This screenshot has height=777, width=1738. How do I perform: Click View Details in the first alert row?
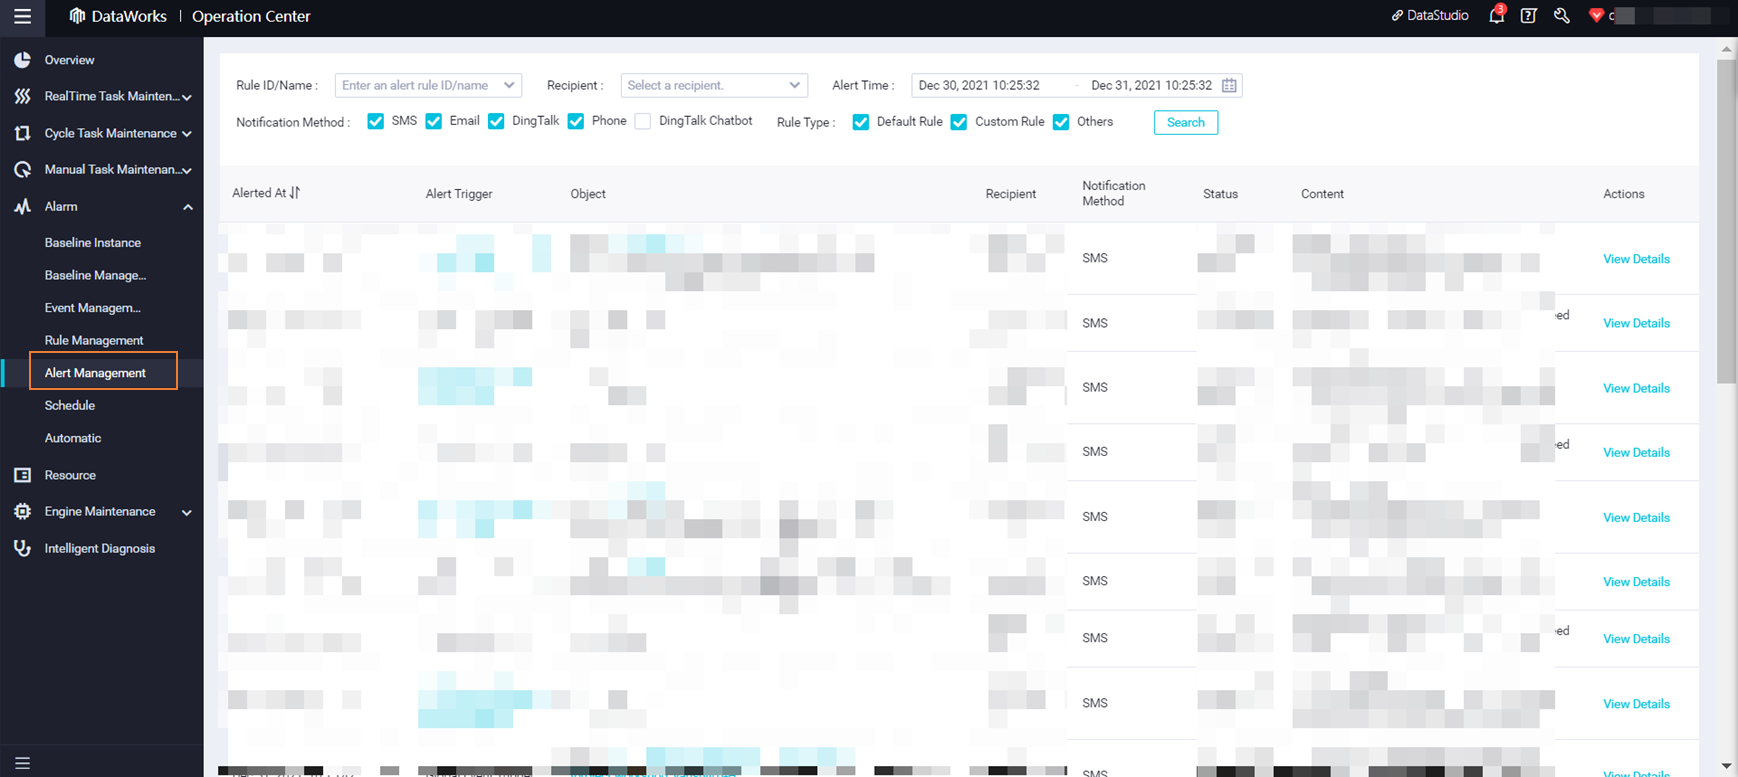tap(1636, 259)
